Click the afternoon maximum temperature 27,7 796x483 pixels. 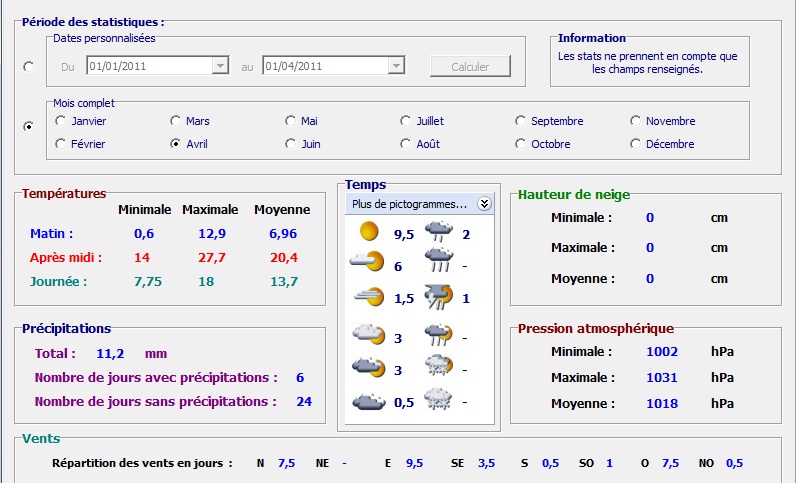(212, 257)
